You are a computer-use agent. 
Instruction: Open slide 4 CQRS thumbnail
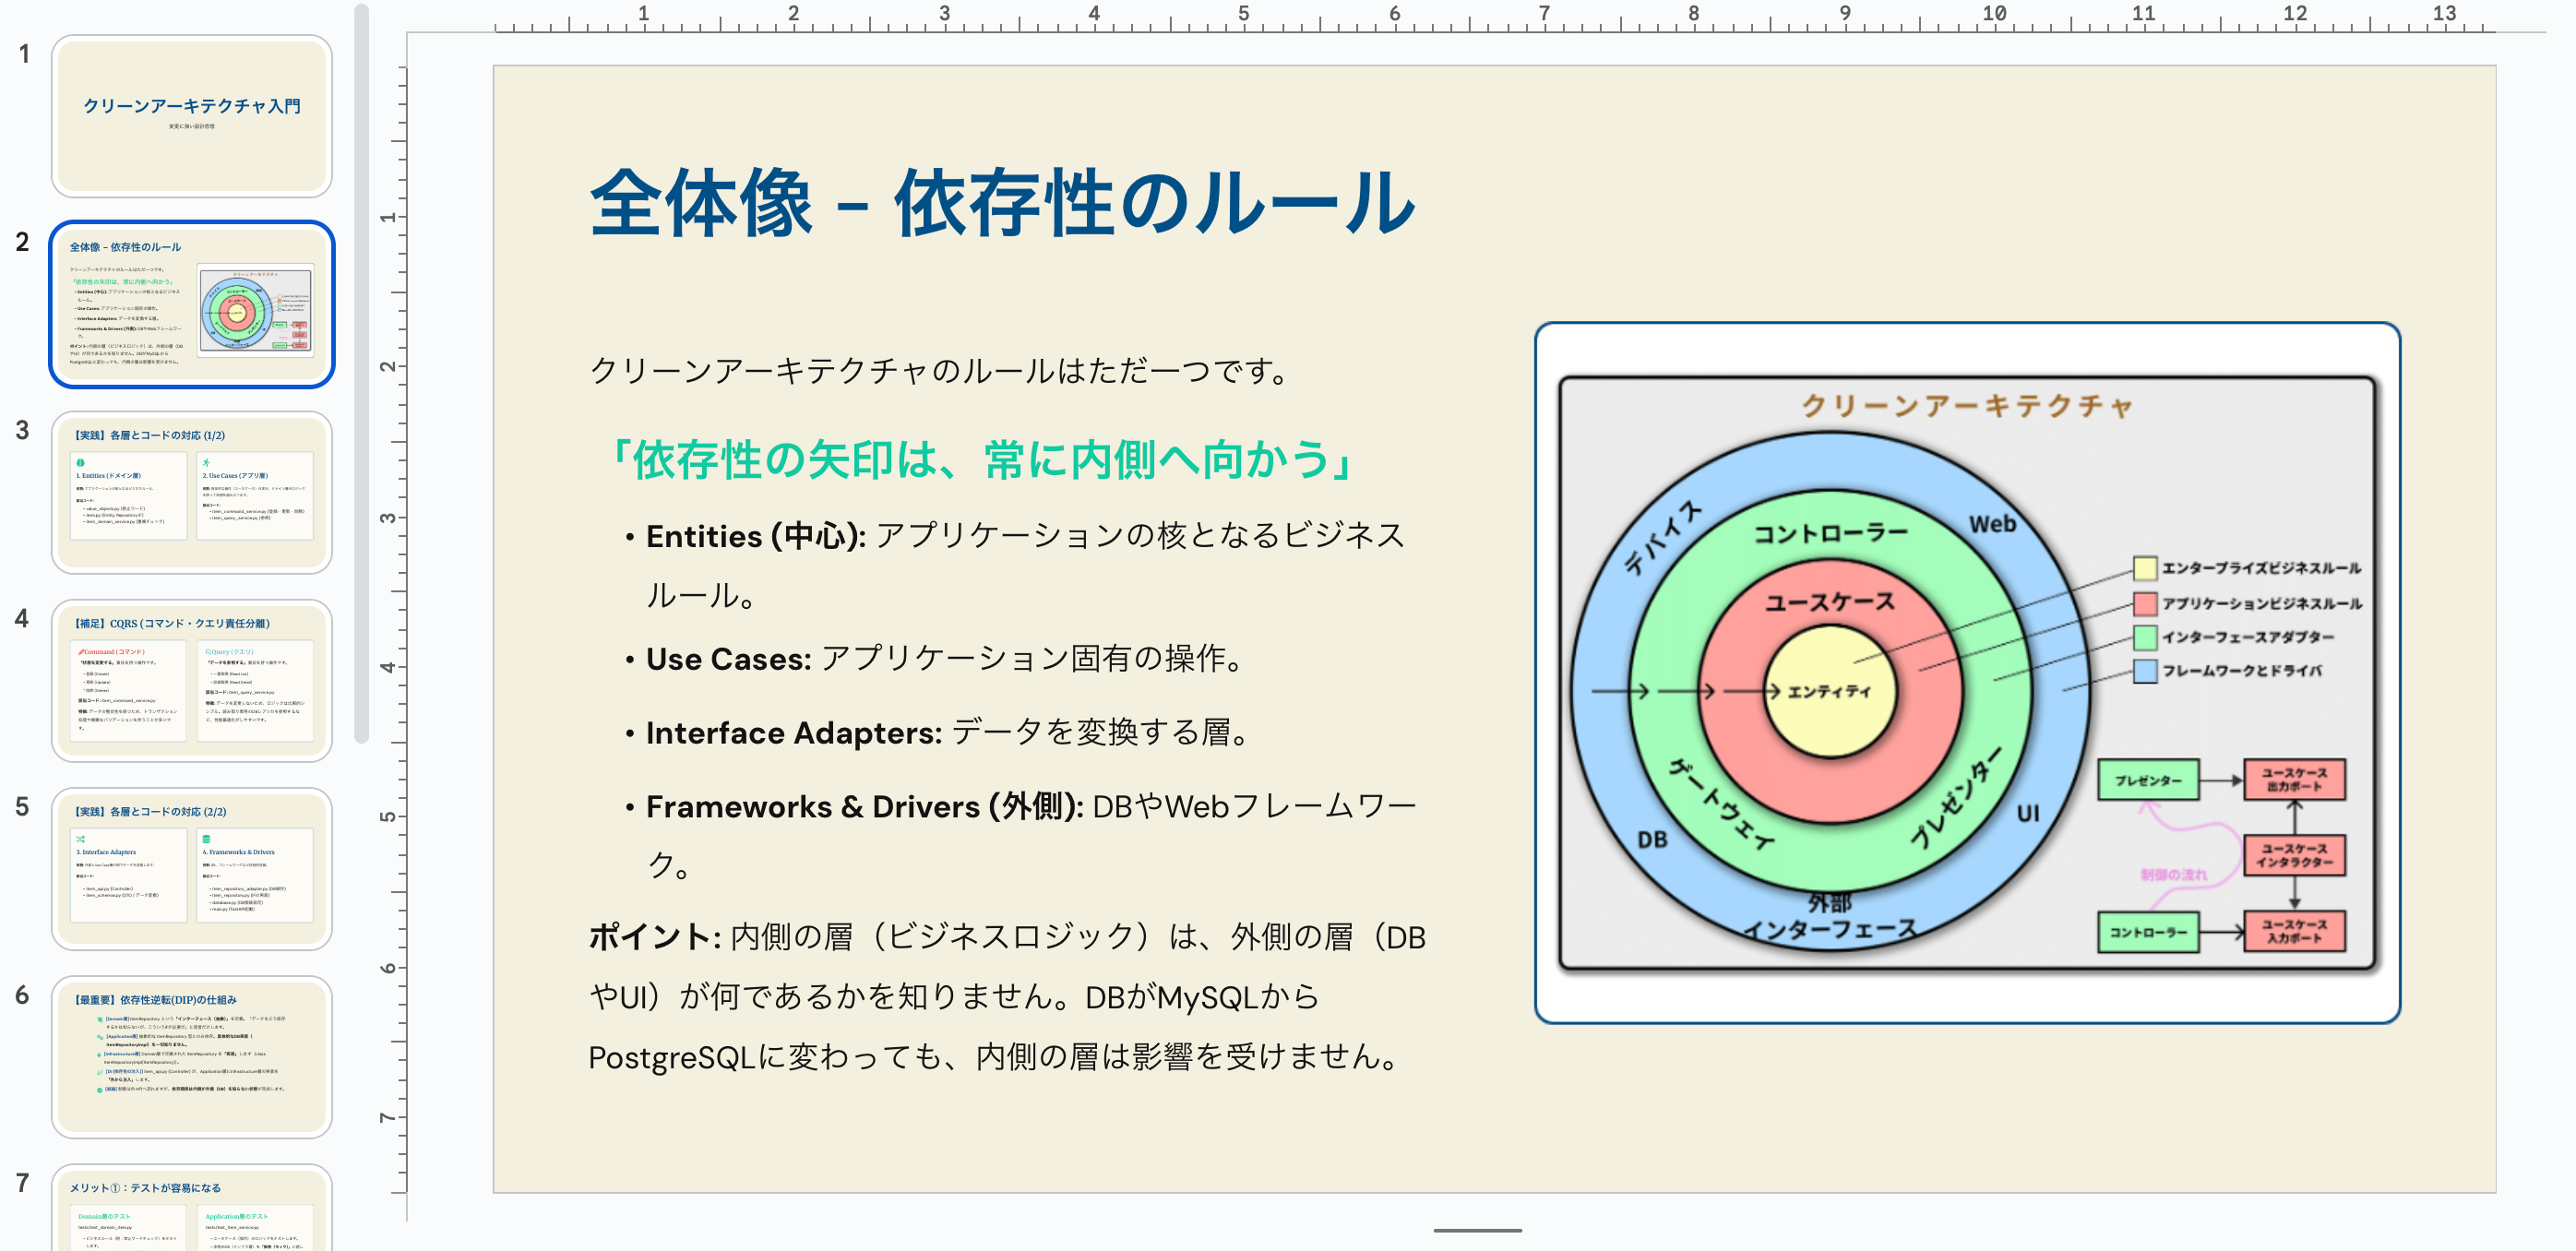191,680
